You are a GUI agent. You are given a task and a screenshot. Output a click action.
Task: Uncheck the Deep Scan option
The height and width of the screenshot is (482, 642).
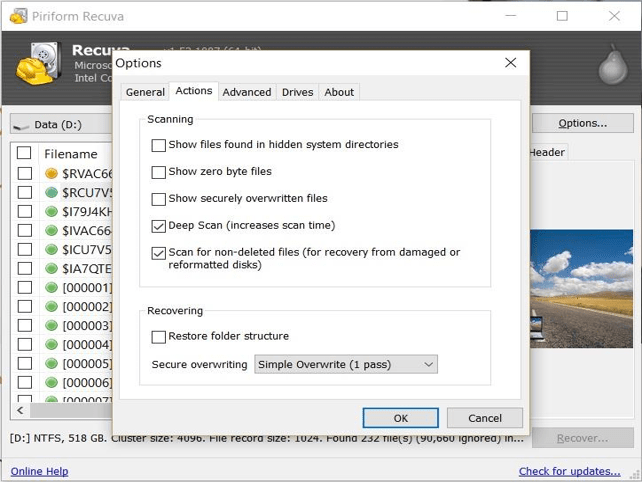[x=158, y=226]
